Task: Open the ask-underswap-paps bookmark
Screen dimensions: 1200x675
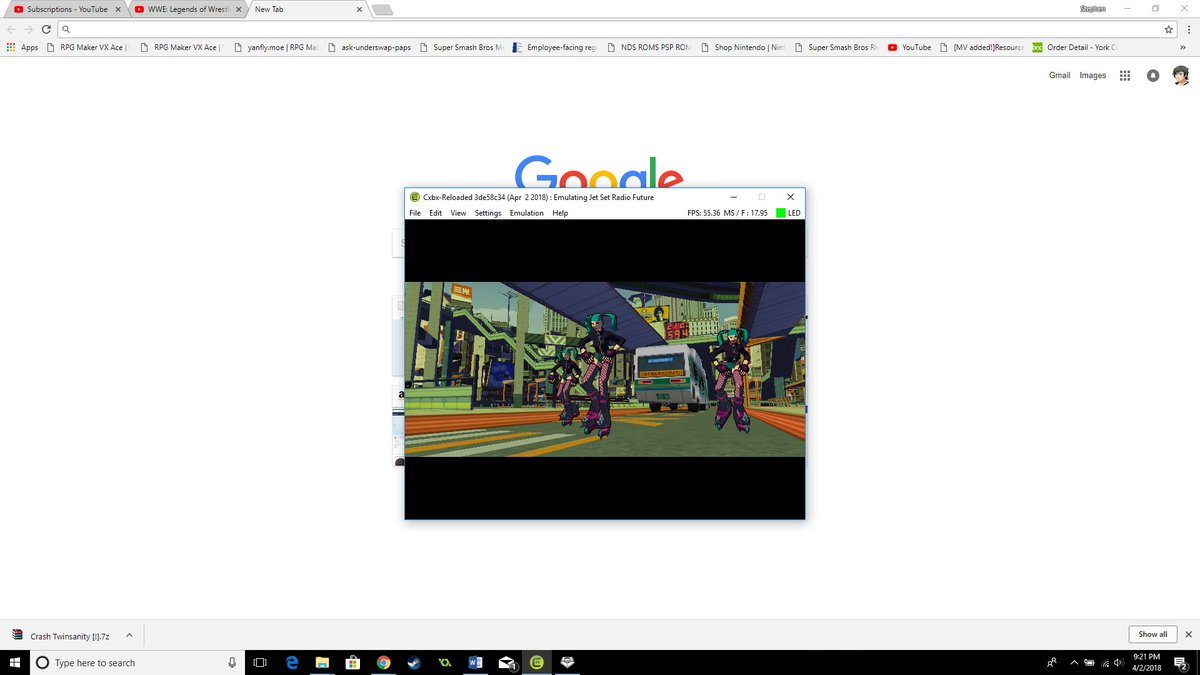Action: pos(369,47)
